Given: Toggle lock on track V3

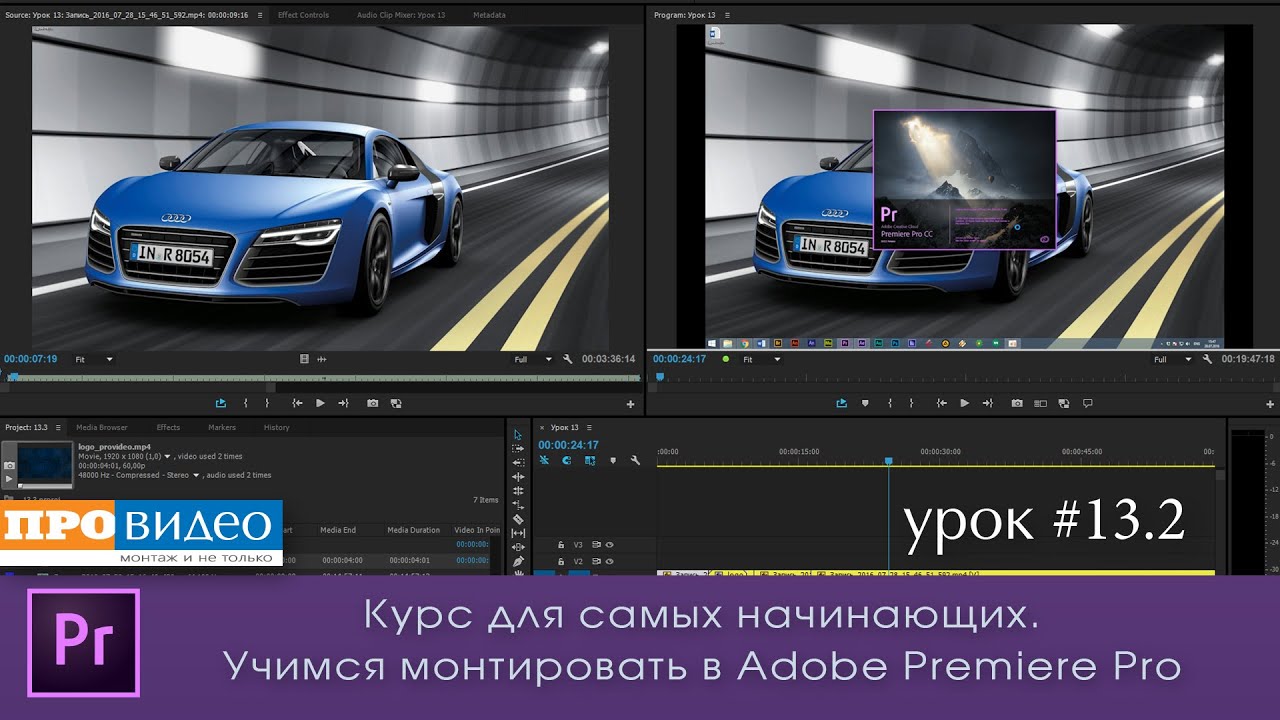Looking at the screenshot, I should click(560, 545).
